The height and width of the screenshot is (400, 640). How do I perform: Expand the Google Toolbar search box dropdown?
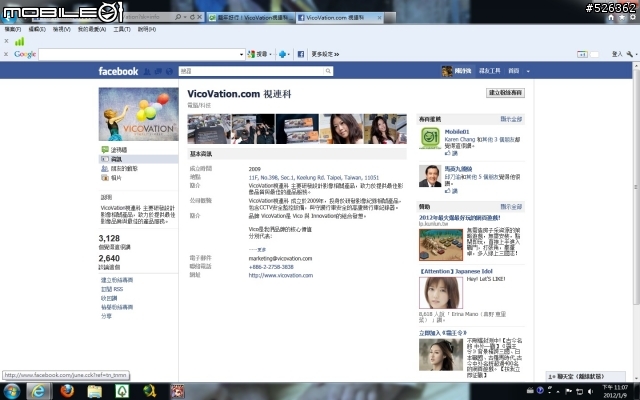[241, 54]
